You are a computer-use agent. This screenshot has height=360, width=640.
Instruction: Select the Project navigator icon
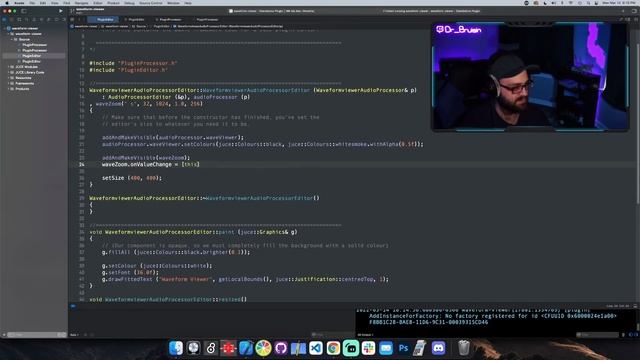[4, 19]
